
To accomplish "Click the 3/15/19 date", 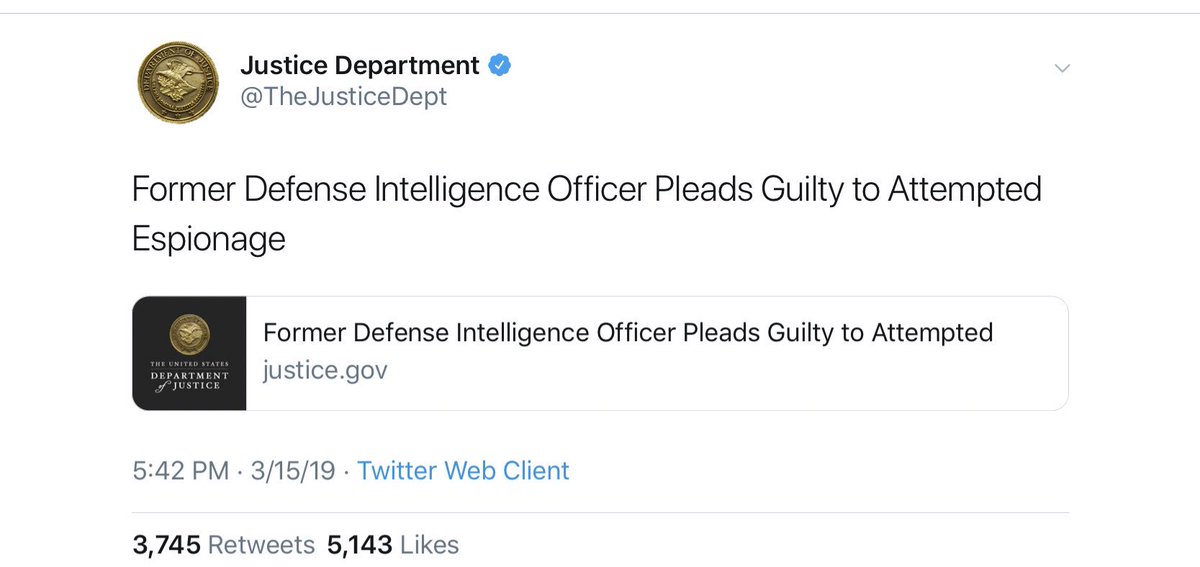I will point(289,470).
